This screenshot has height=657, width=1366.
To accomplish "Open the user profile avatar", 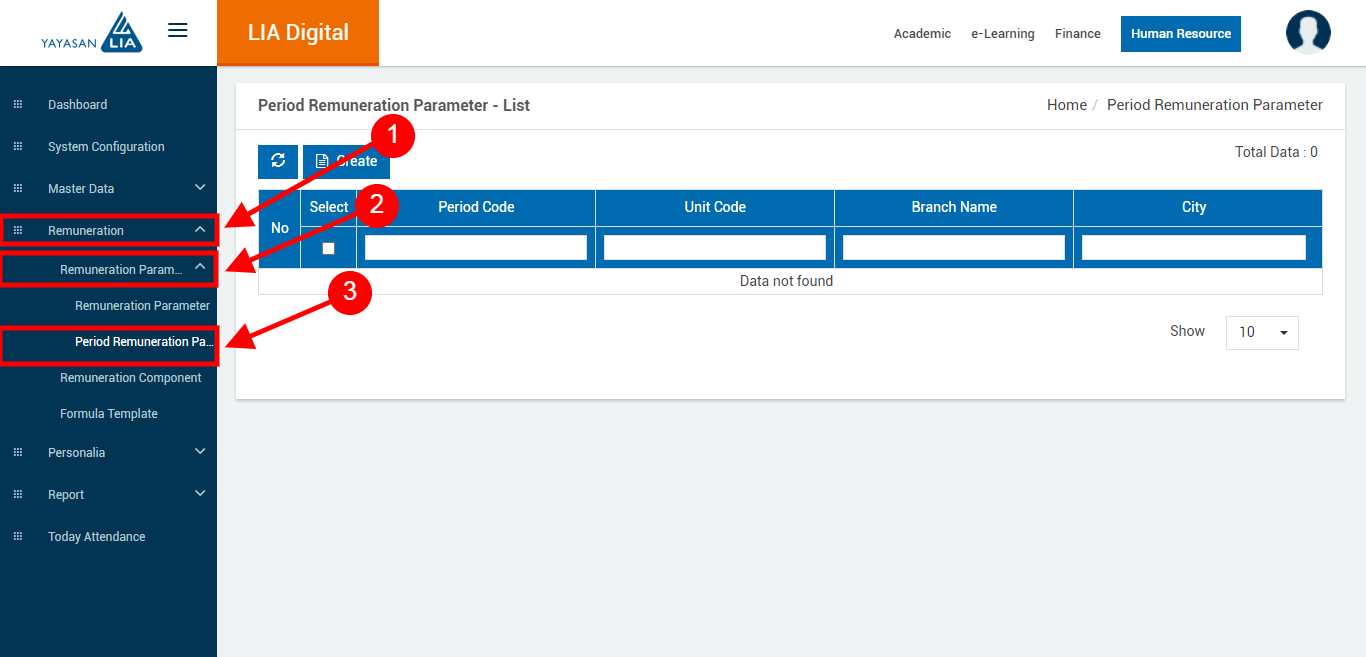I will pos(1307,32).
